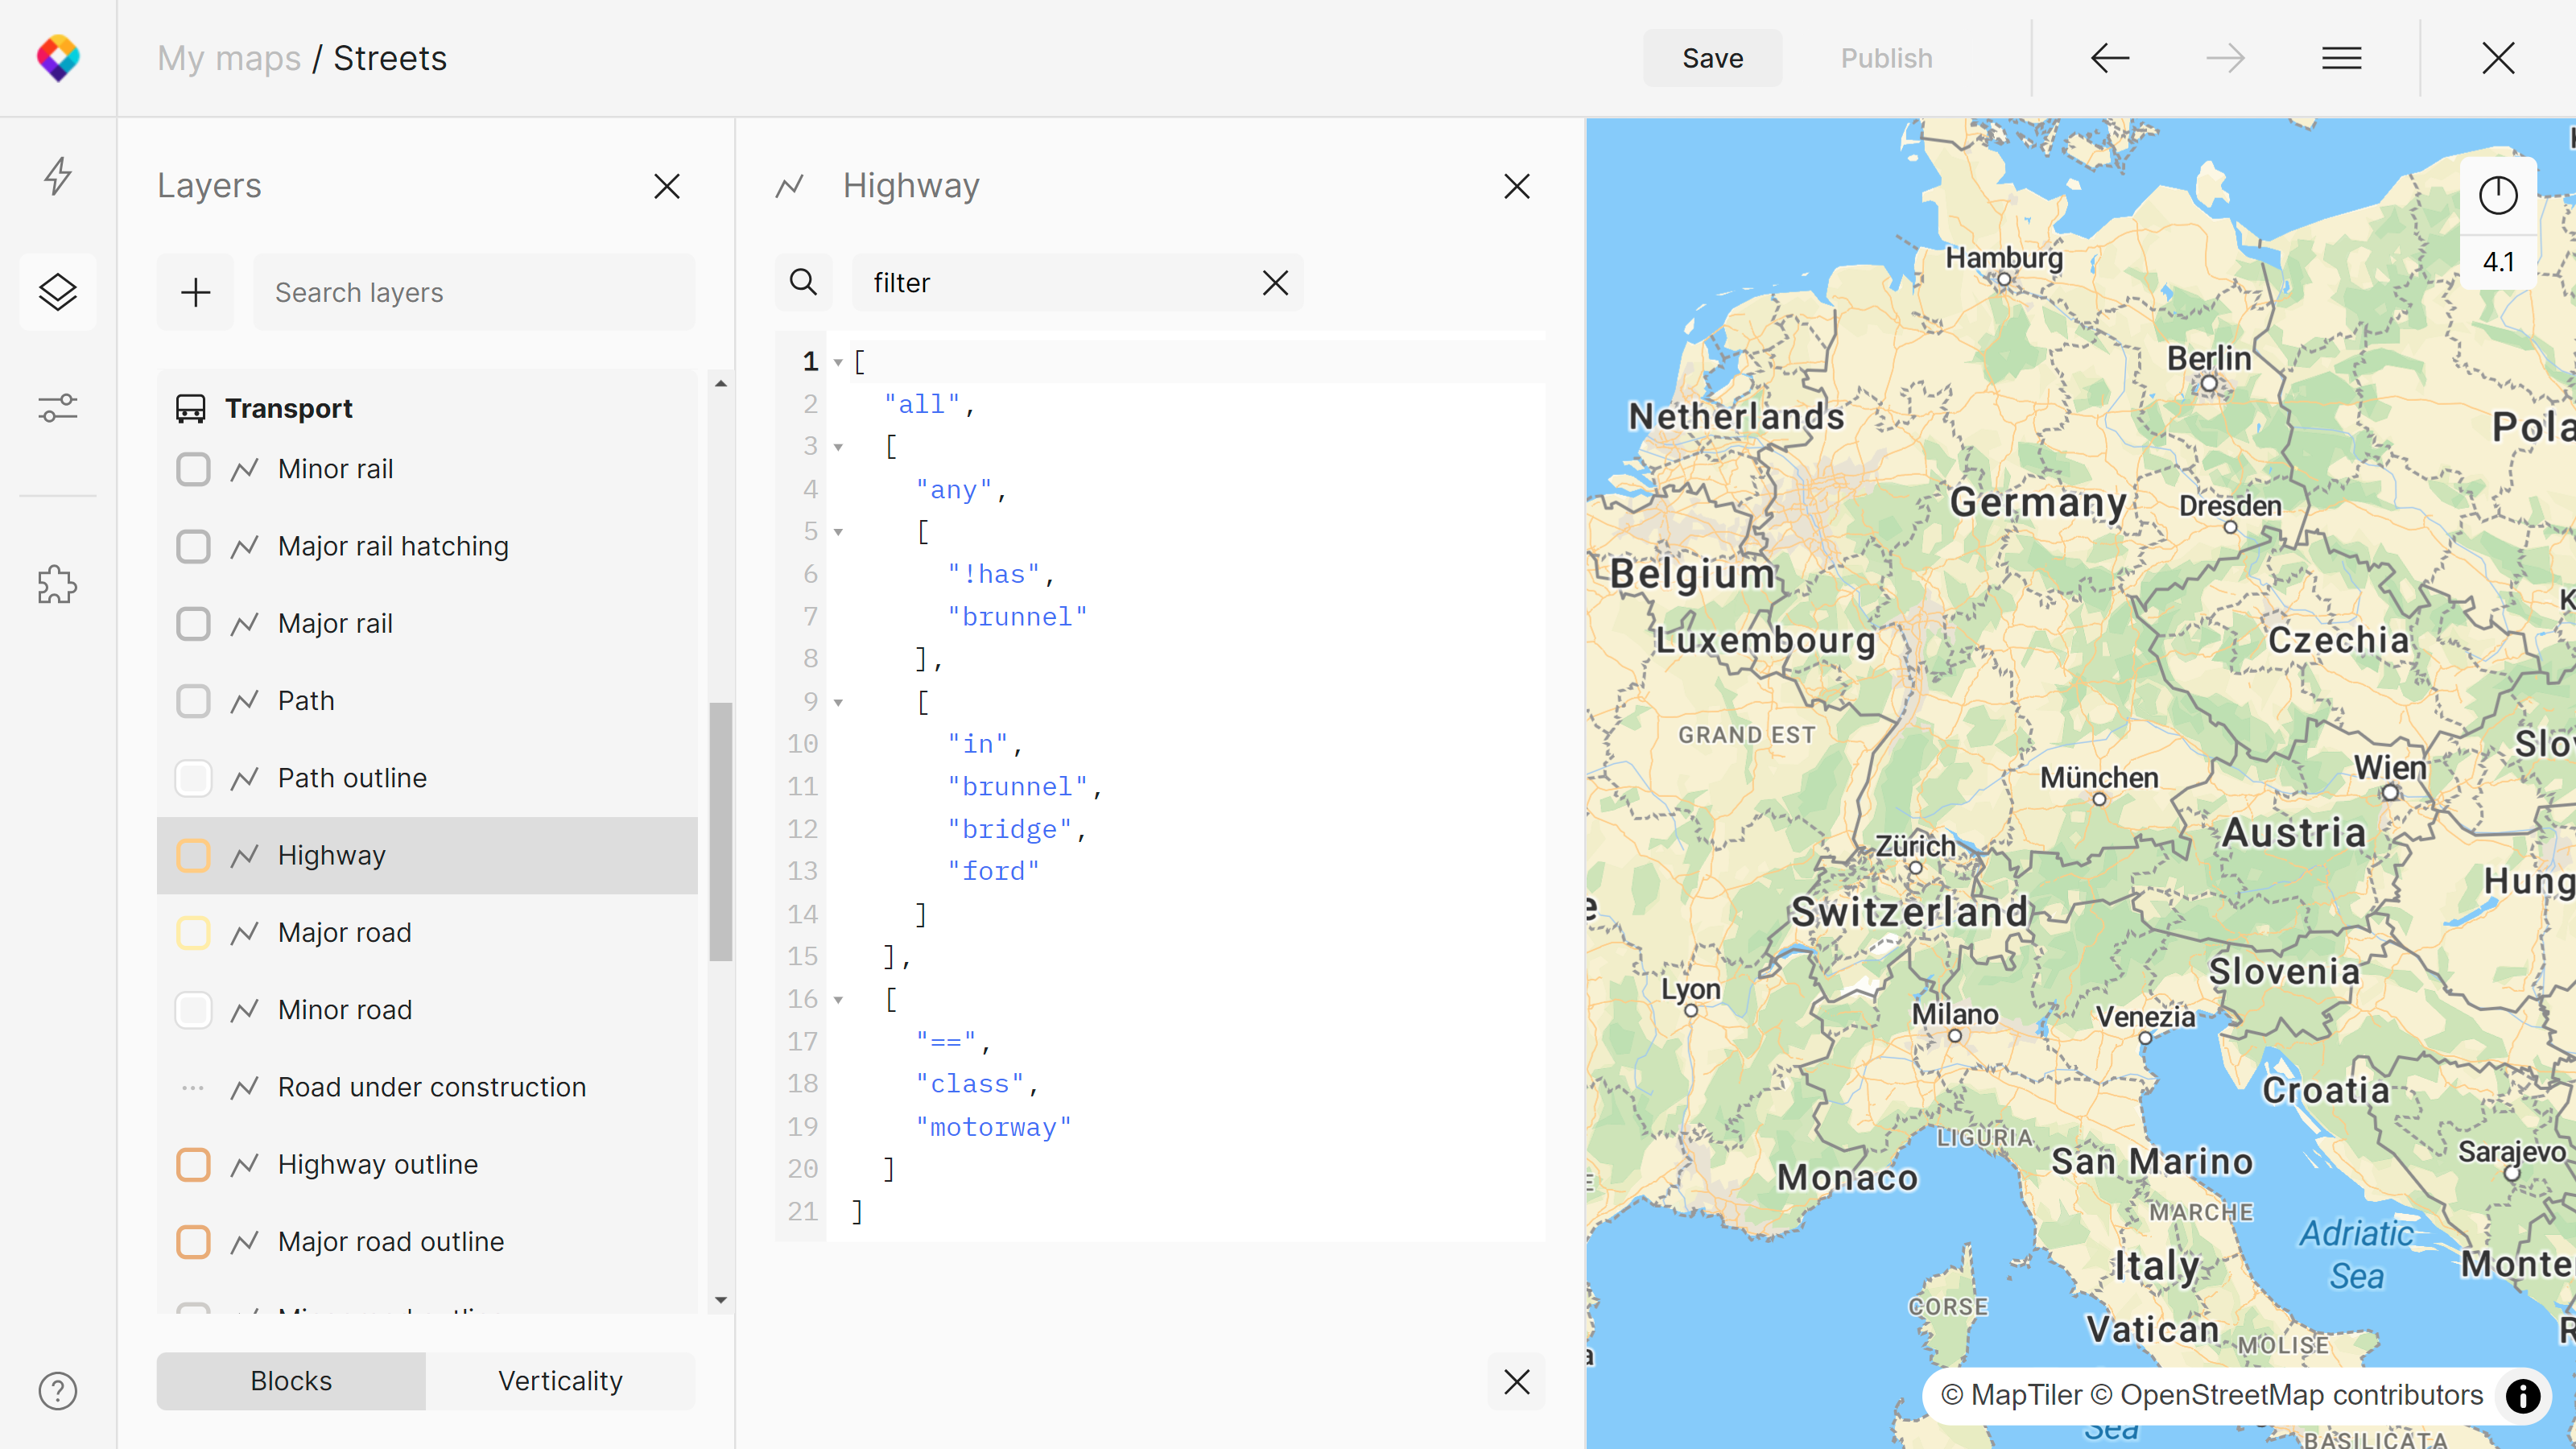Click the undo back arrow

click(x=2110, y=58)
